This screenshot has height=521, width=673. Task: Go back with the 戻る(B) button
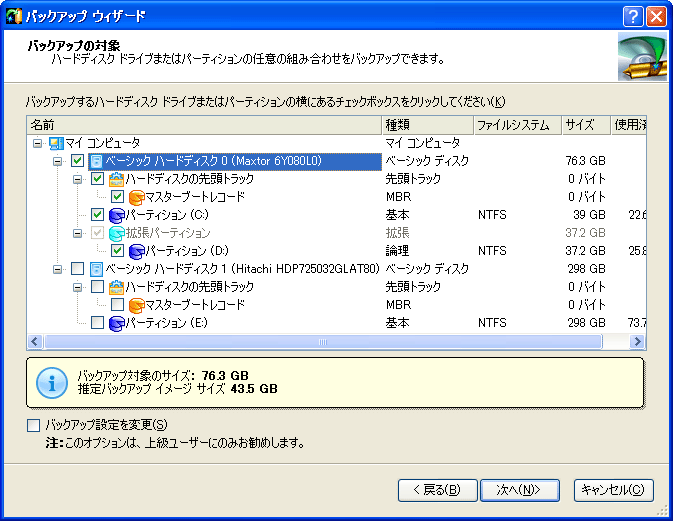437,490
